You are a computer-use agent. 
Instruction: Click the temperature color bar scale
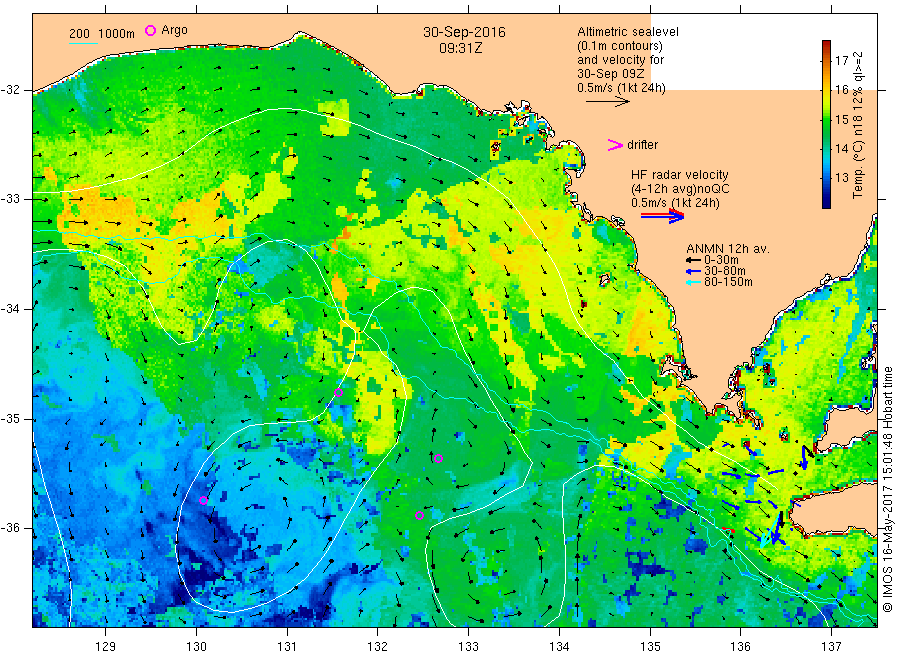pyautogui.click(x=826, y=124)
